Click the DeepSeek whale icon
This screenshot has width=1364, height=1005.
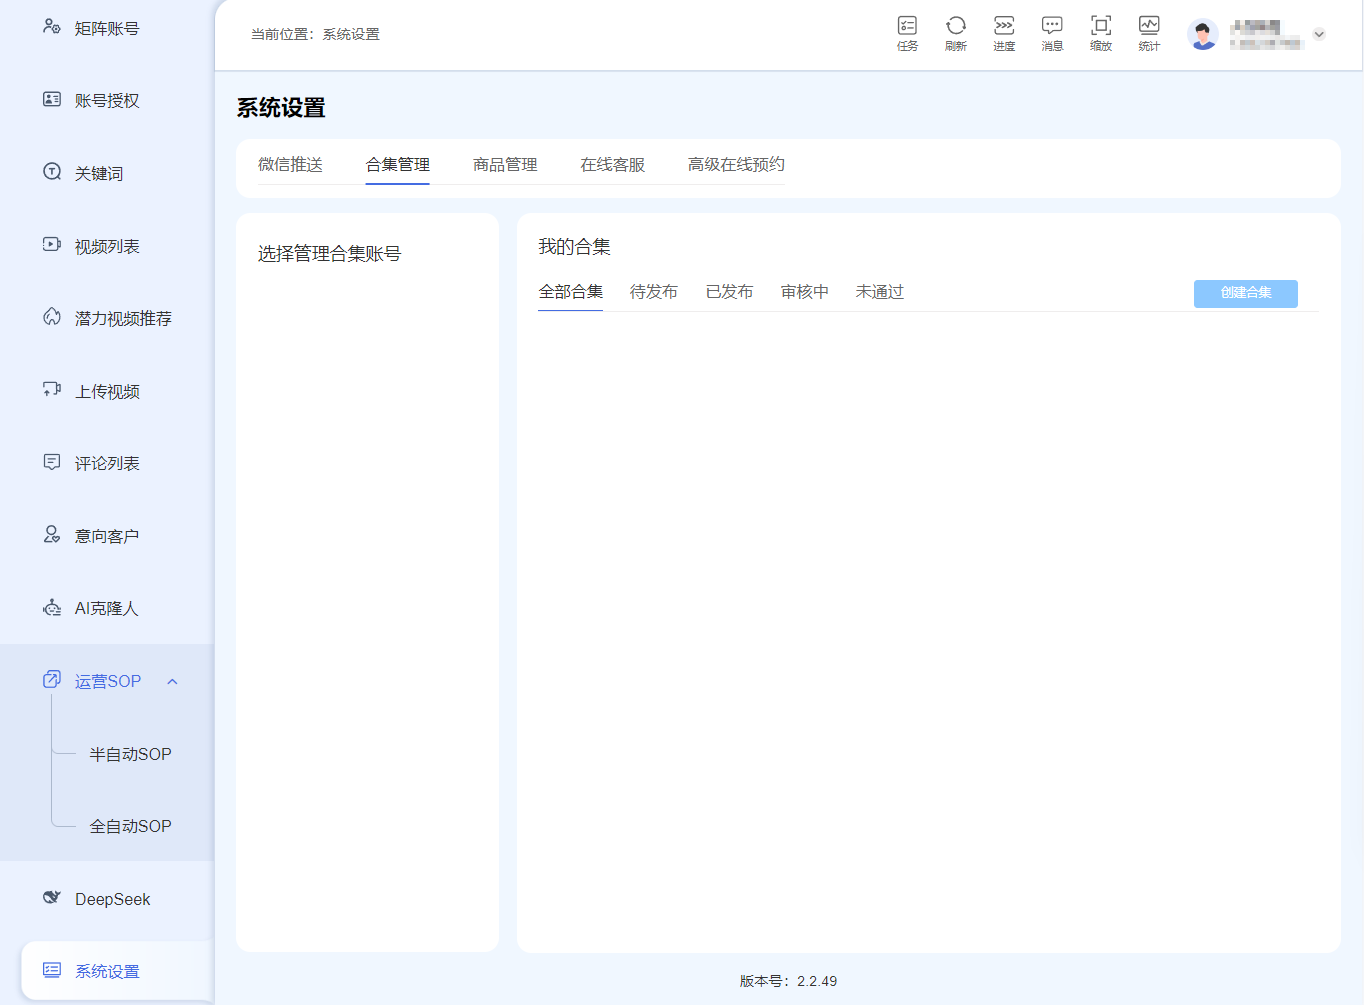tap(52, 898)
